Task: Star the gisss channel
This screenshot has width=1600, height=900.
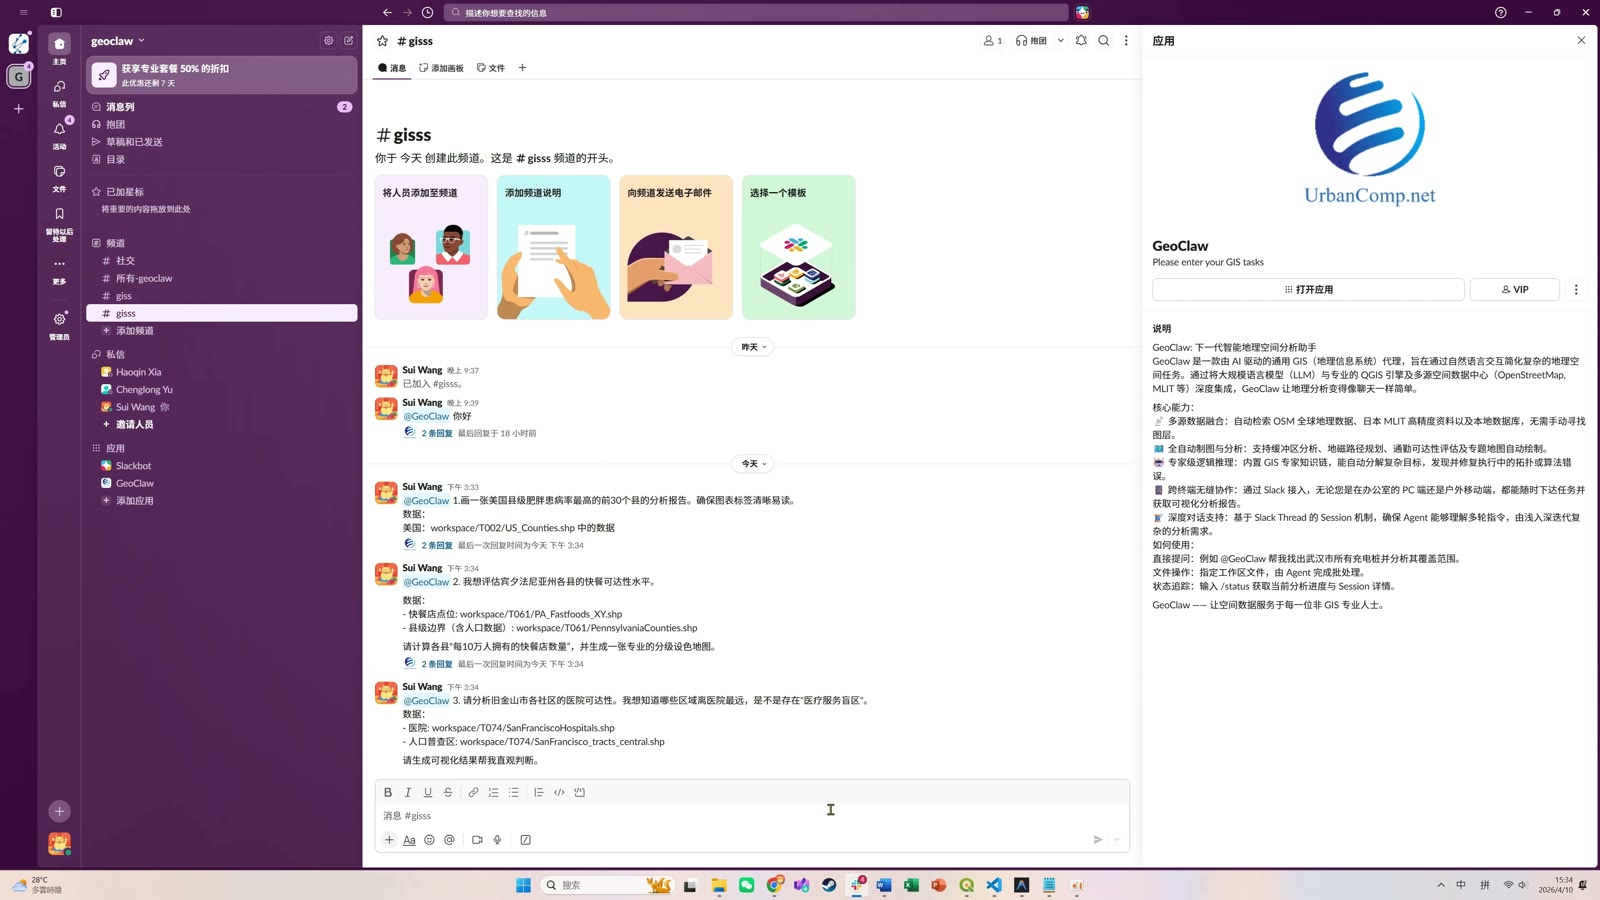Action: click(x=382, y=41)
